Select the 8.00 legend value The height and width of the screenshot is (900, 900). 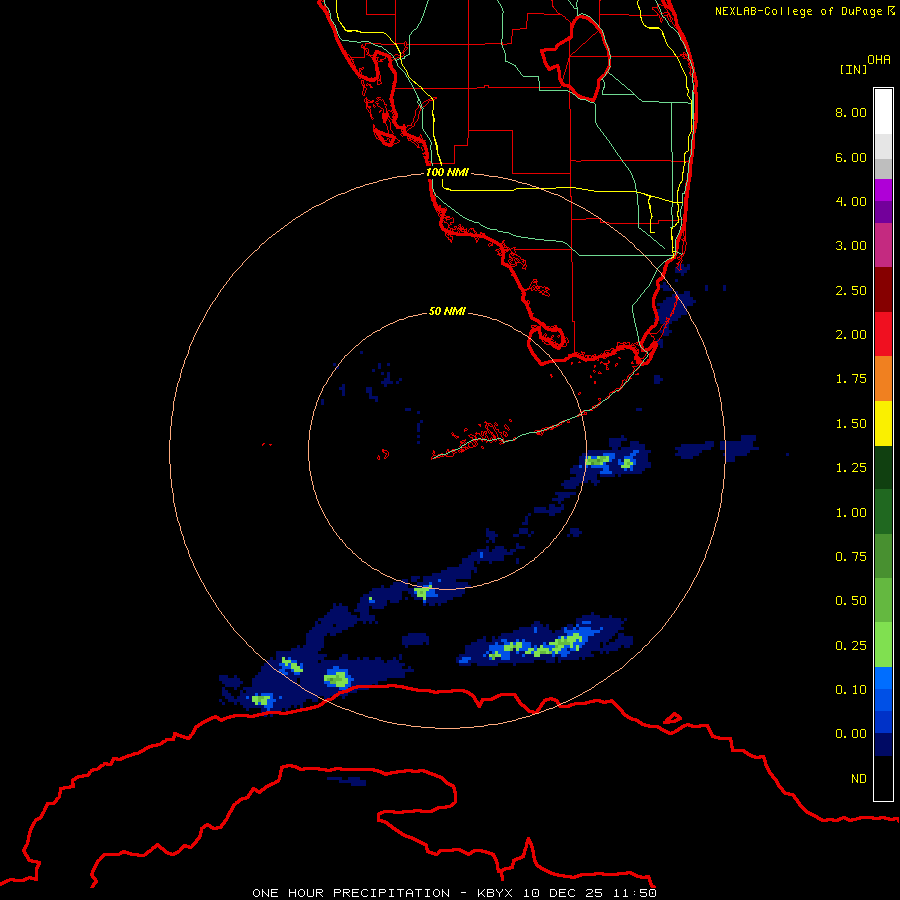click(851, 112)
